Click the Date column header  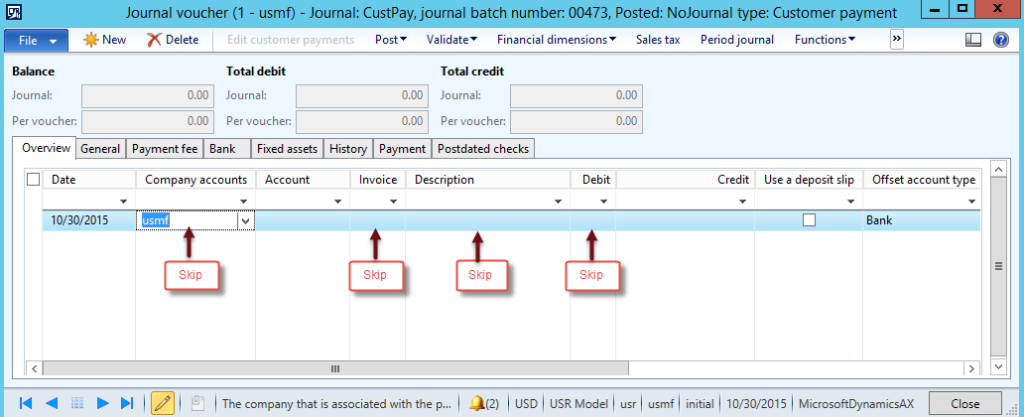89,179
